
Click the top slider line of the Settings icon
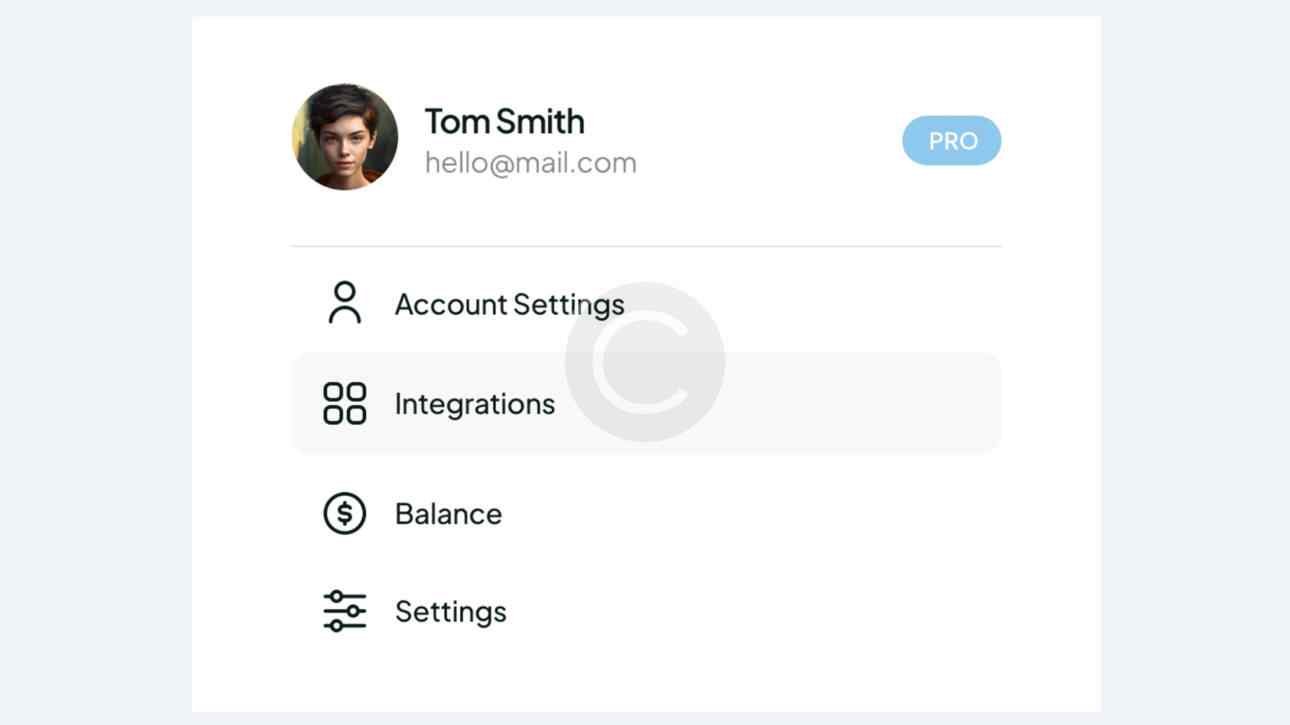click(345, 596)
